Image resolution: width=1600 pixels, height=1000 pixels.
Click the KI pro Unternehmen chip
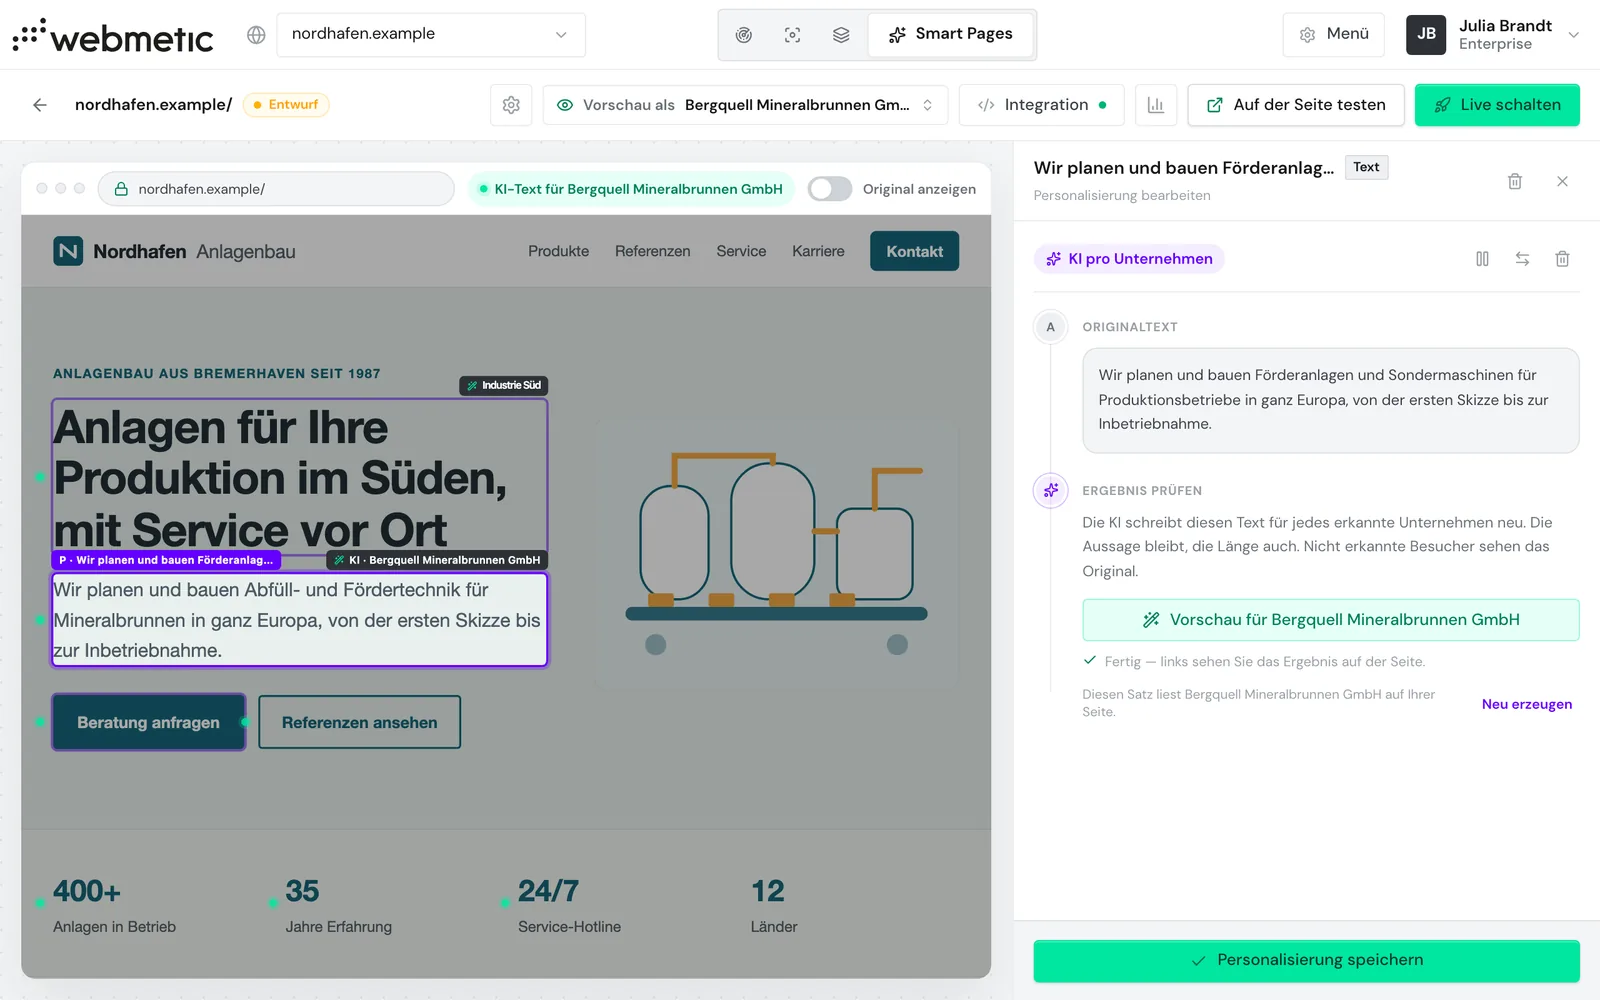pyautogui.click(x=1129, y=259)
